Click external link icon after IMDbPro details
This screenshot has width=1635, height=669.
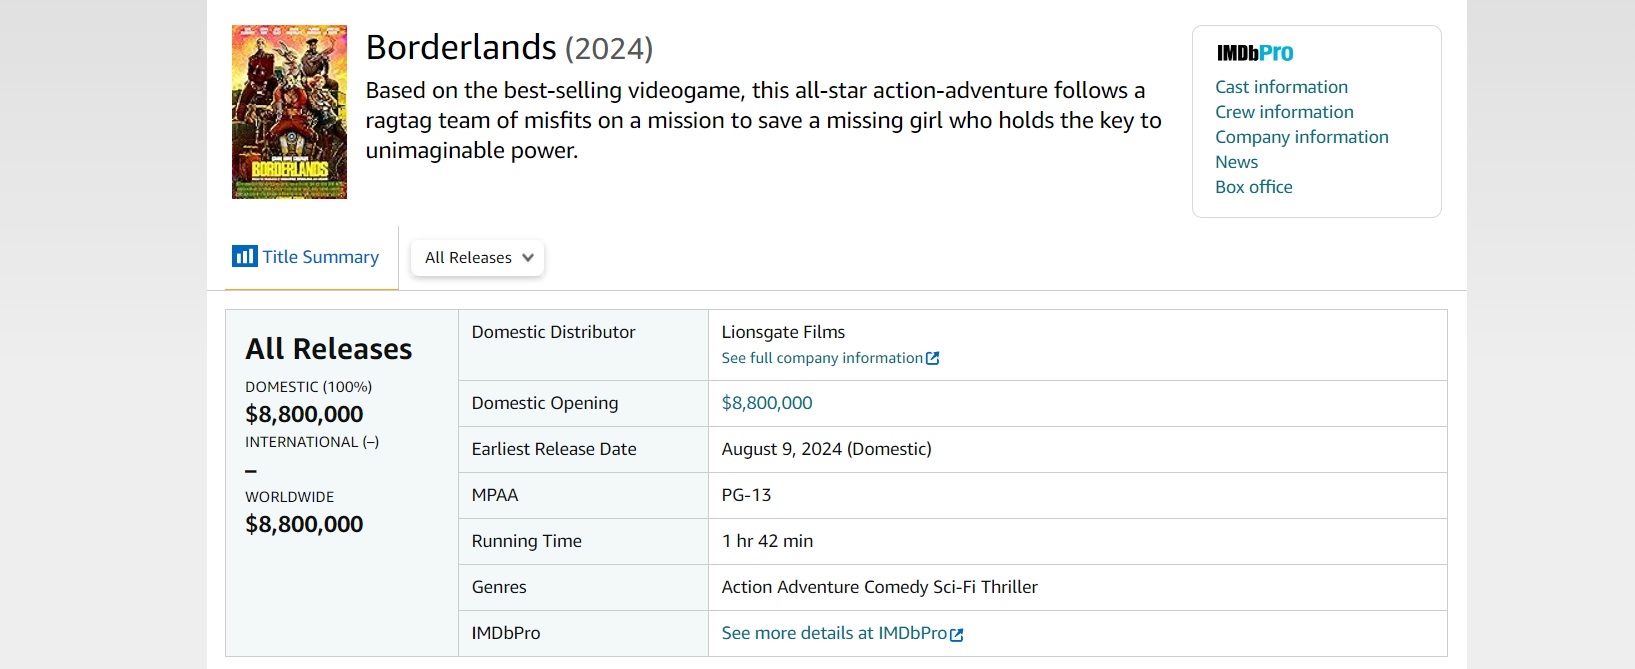957,634
